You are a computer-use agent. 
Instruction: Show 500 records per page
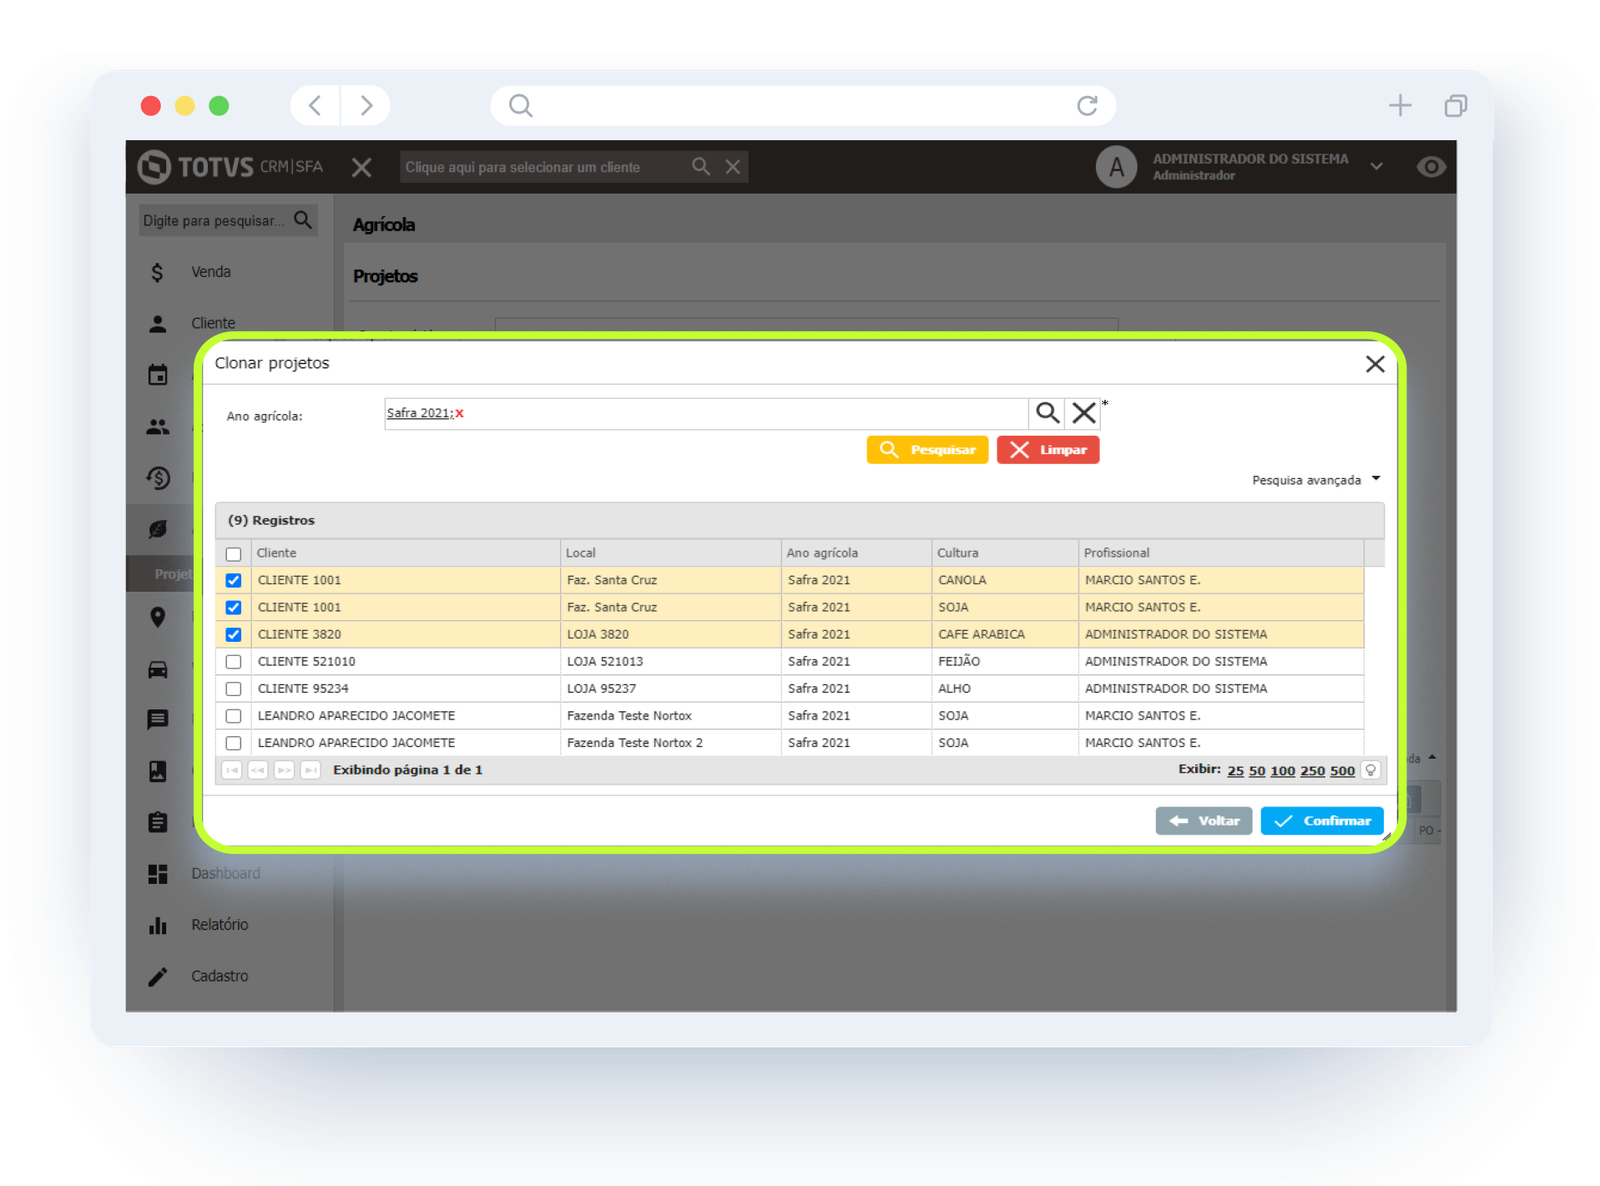[x=1343, y=771]
